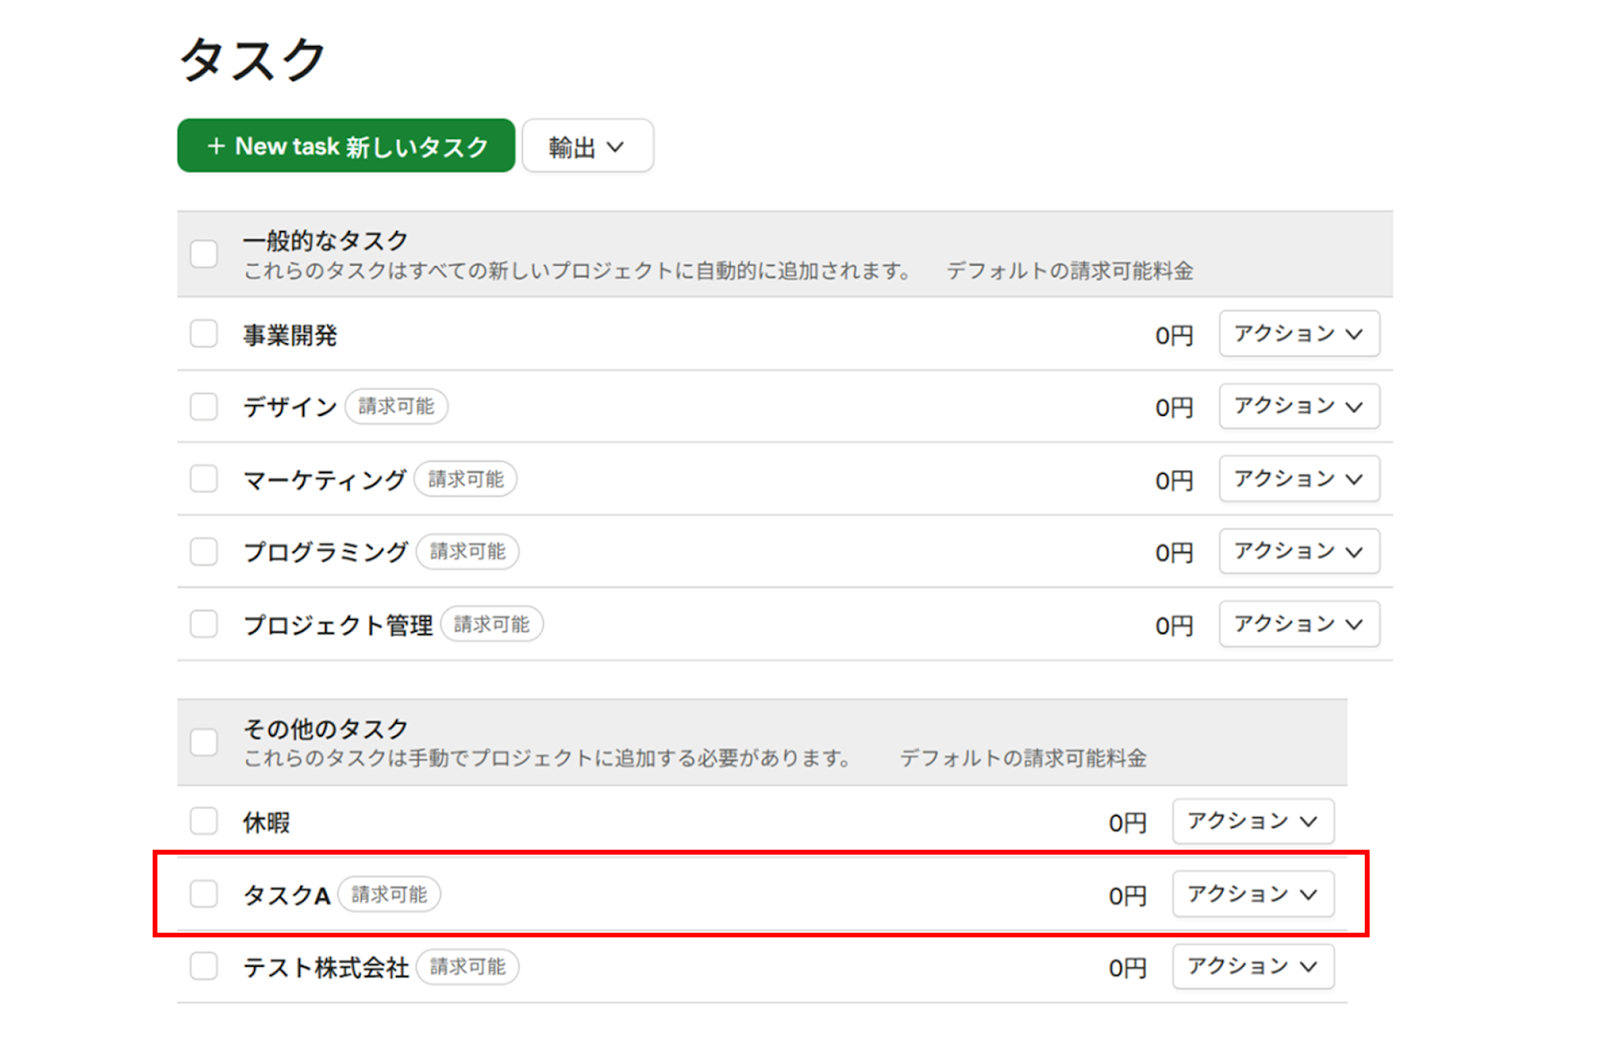1600x1048 pixels.
Task: Open アクション dropdown for マーケティング
Action: [1298, 479]
